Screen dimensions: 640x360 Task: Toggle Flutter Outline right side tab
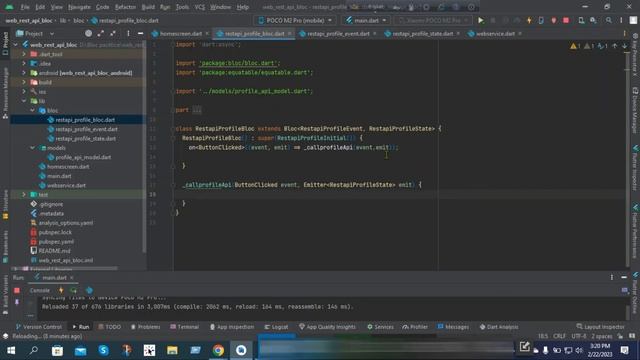(635, 293)
